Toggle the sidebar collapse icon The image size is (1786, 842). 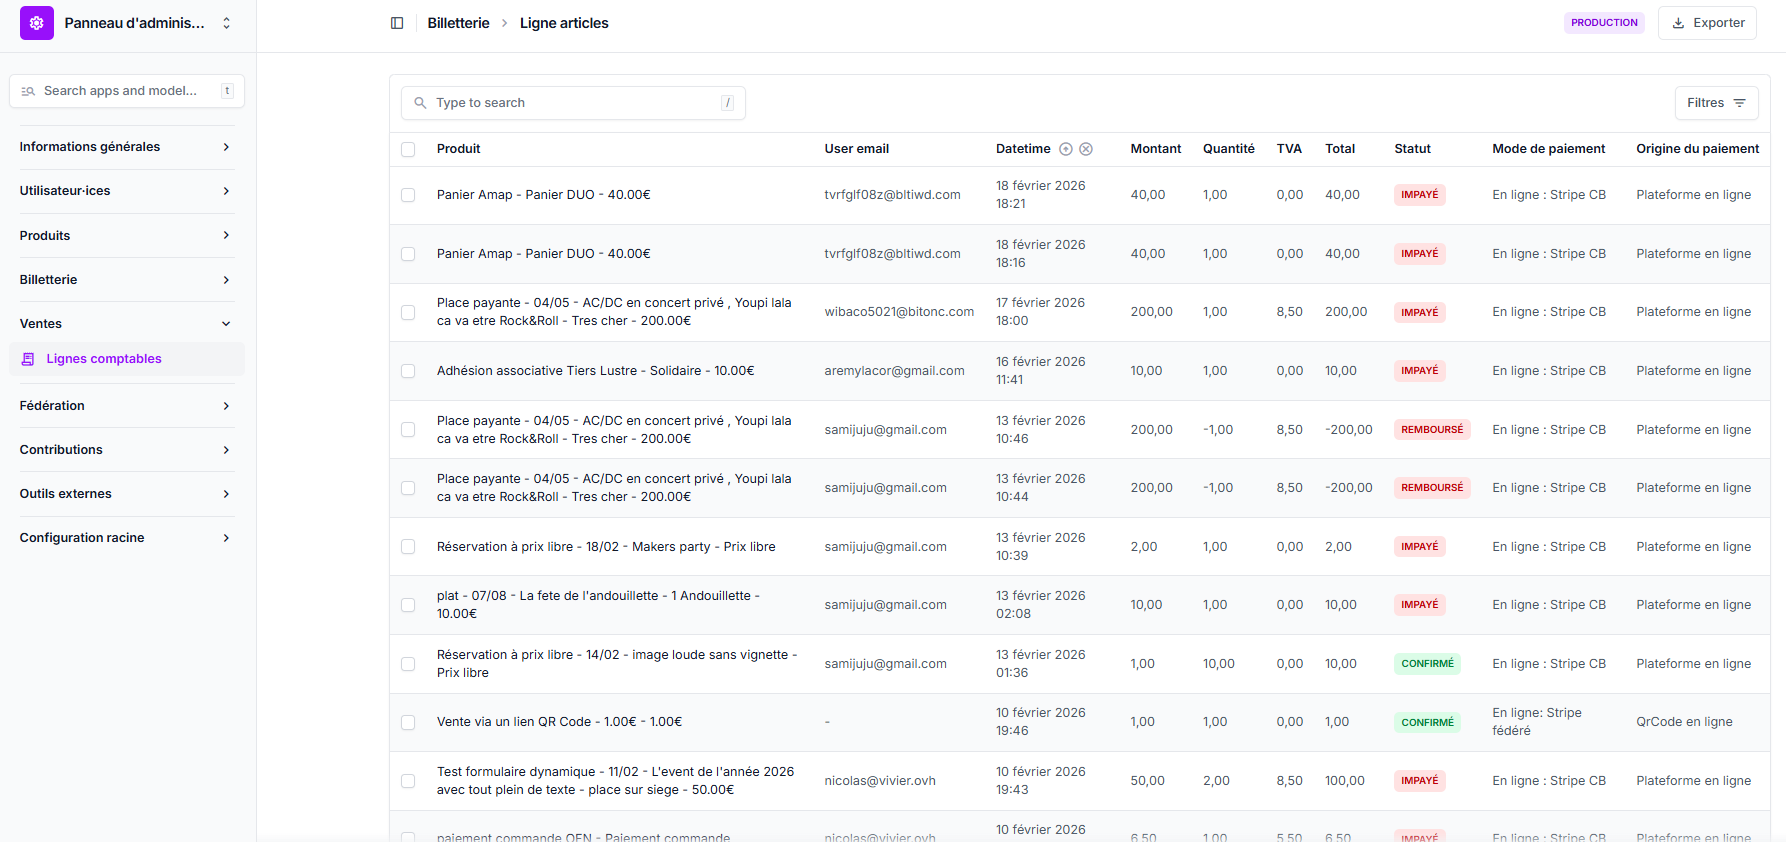click(x=397, y=23)
